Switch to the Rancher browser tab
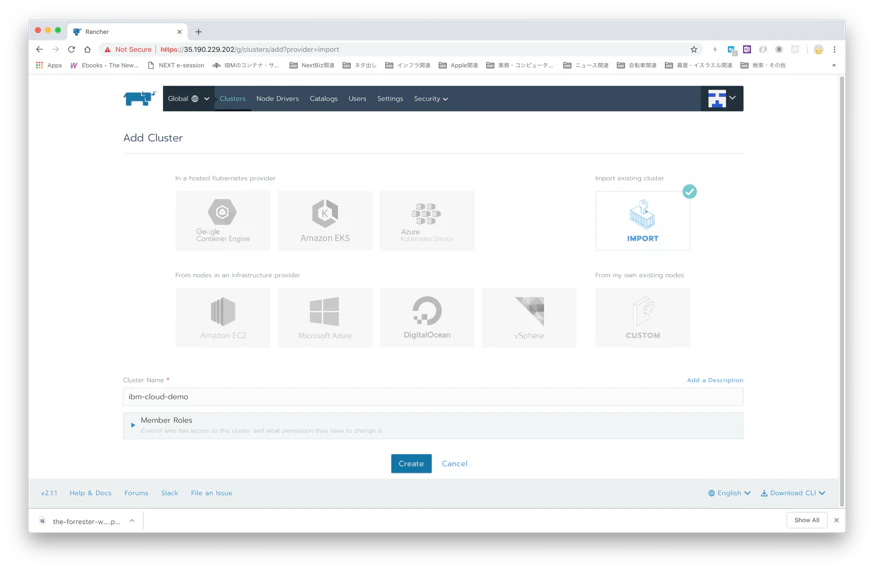The width and height of the screenshot is (874, 570). tap(127, 32)
